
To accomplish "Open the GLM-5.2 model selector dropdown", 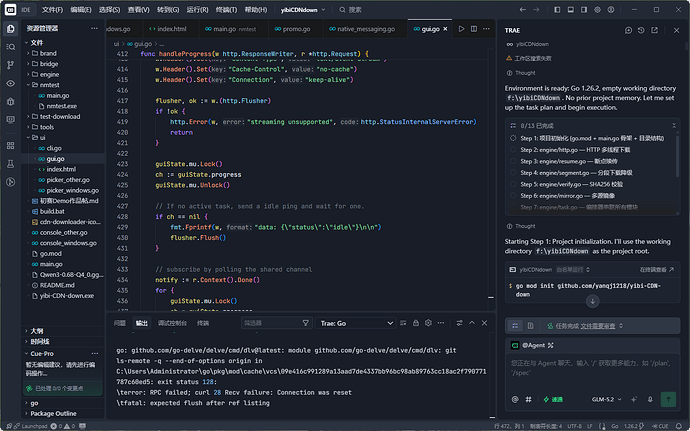I will coord(607,399).
